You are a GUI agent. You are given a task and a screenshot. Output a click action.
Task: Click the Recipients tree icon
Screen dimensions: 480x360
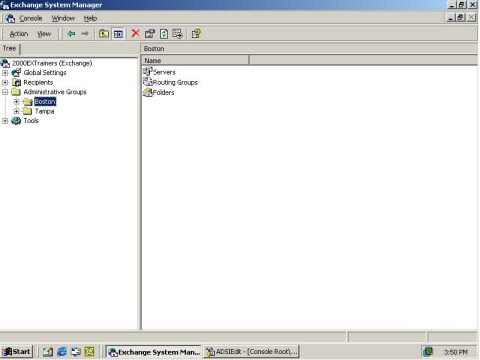tap(16, 82)
